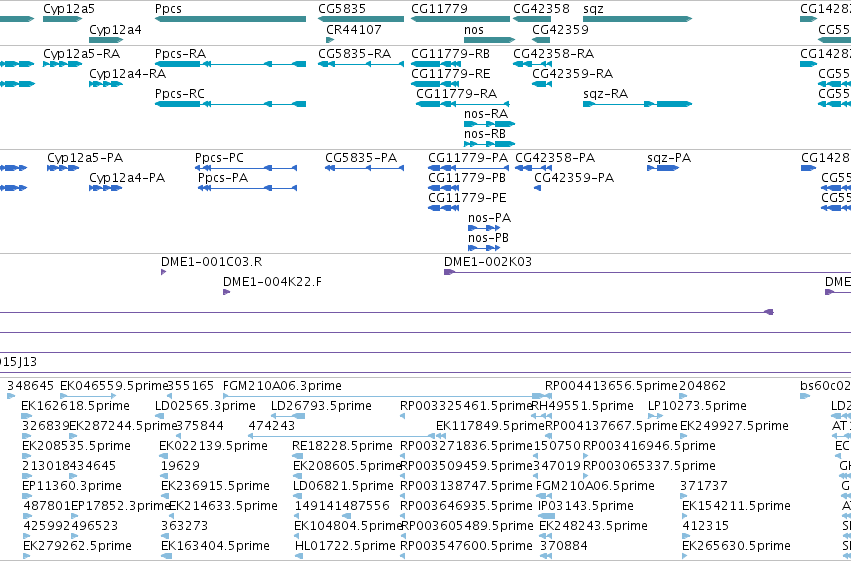Select the sqz-PA protein feature
Image resolution: width=851 pixels, height=561 pixels.
tap(663, 168)
